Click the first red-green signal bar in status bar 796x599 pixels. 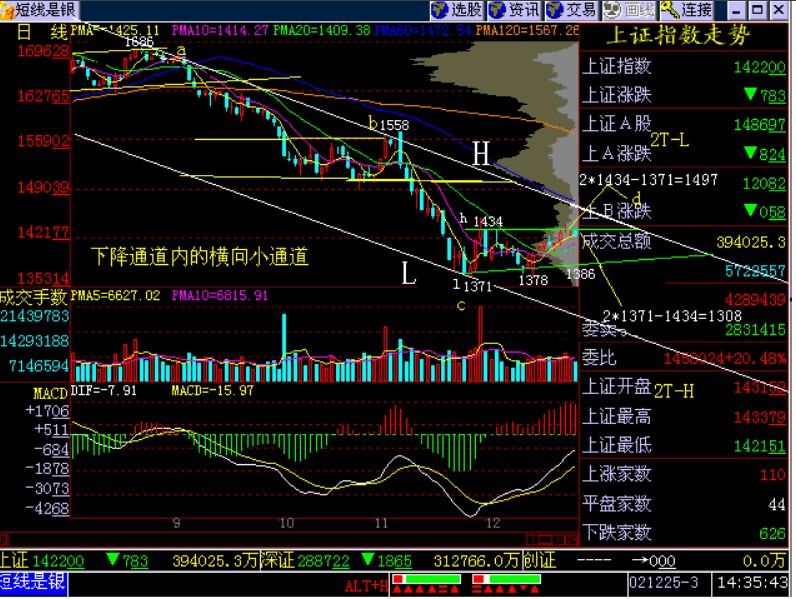coord(426,579)
